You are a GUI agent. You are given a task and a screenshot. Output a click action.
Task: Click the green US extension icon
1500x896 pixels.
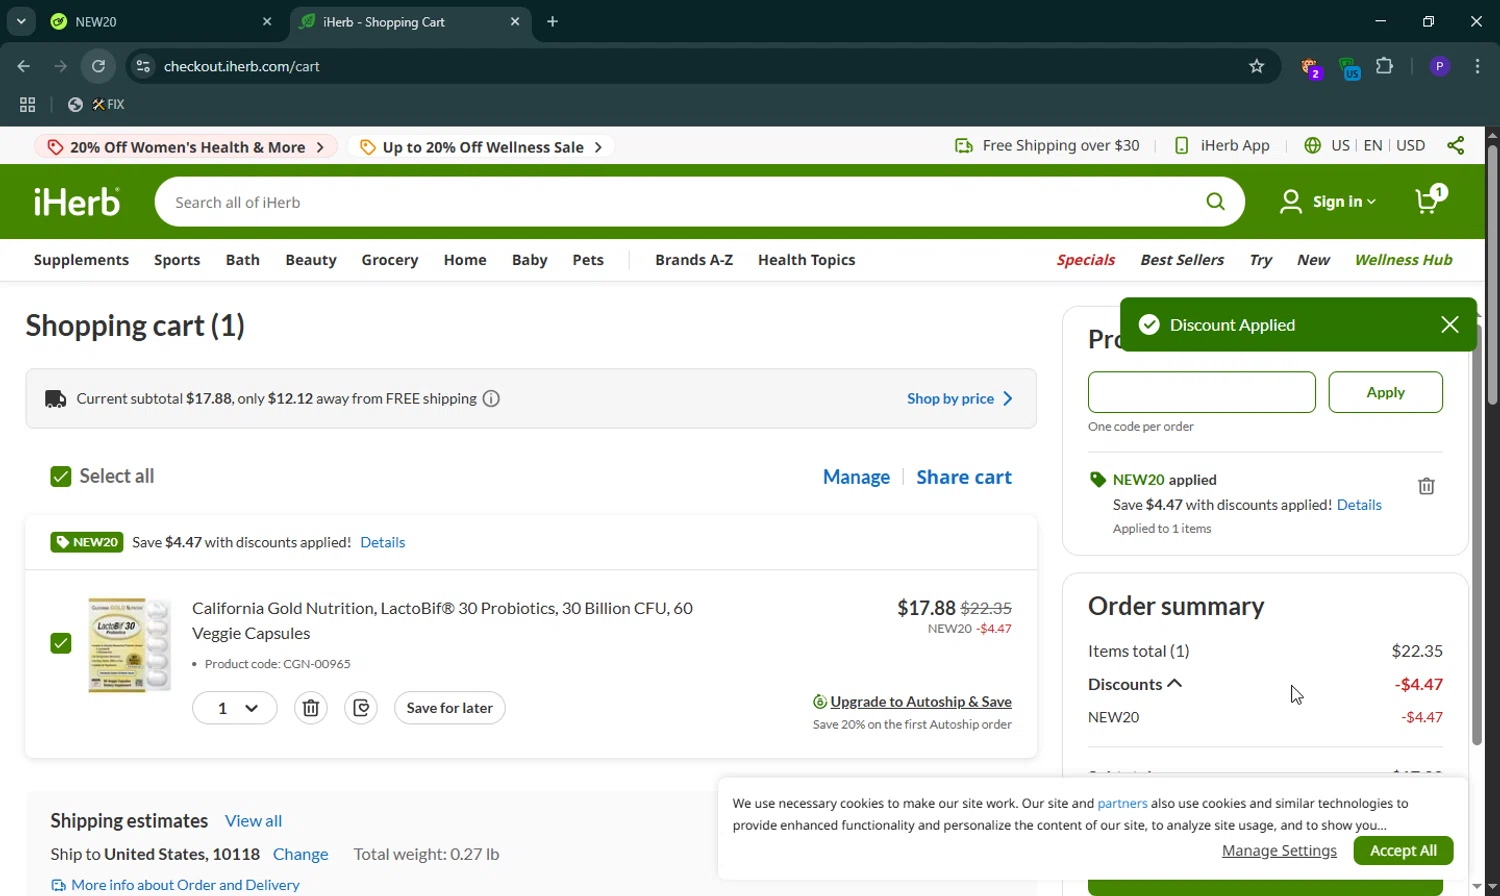click(1350, 68)
